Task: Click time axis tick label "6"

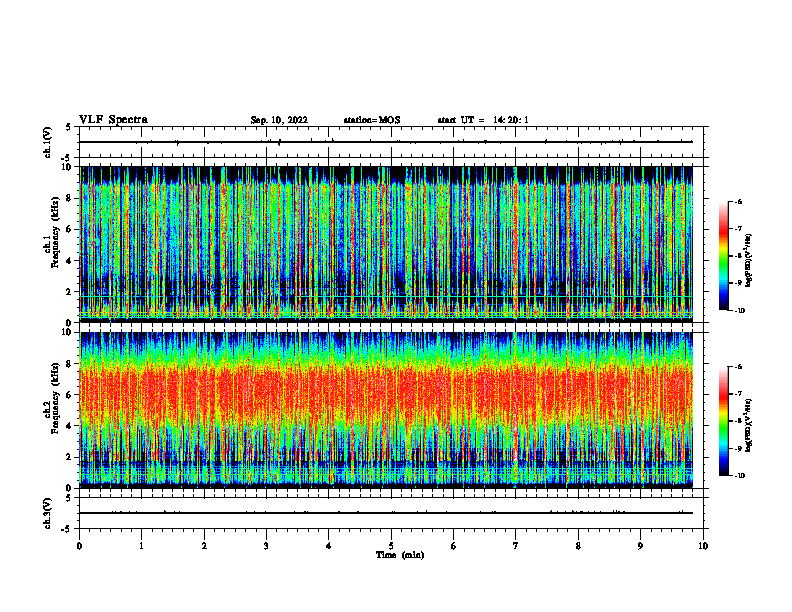Action: coord(454,546)
